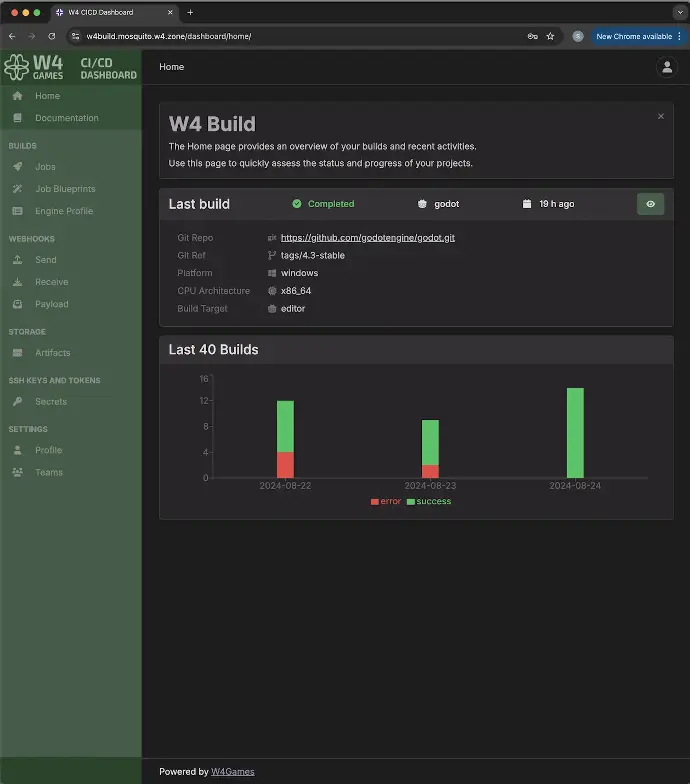This screenshot has height=784, width=690.
Task: Bookmark page with the star icon
Action: pyautogui.click(x=550, y=36)
